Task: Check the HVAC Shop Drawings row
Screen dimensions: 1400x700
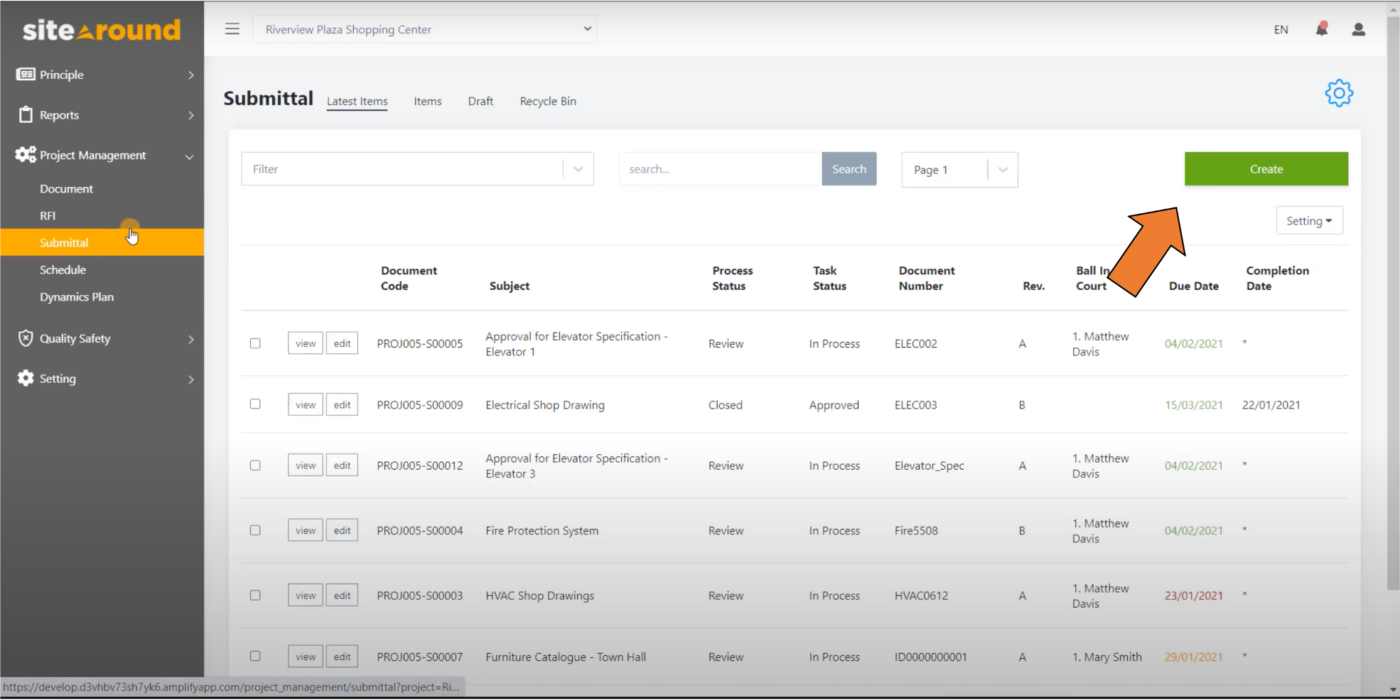Action: [255, 595]
